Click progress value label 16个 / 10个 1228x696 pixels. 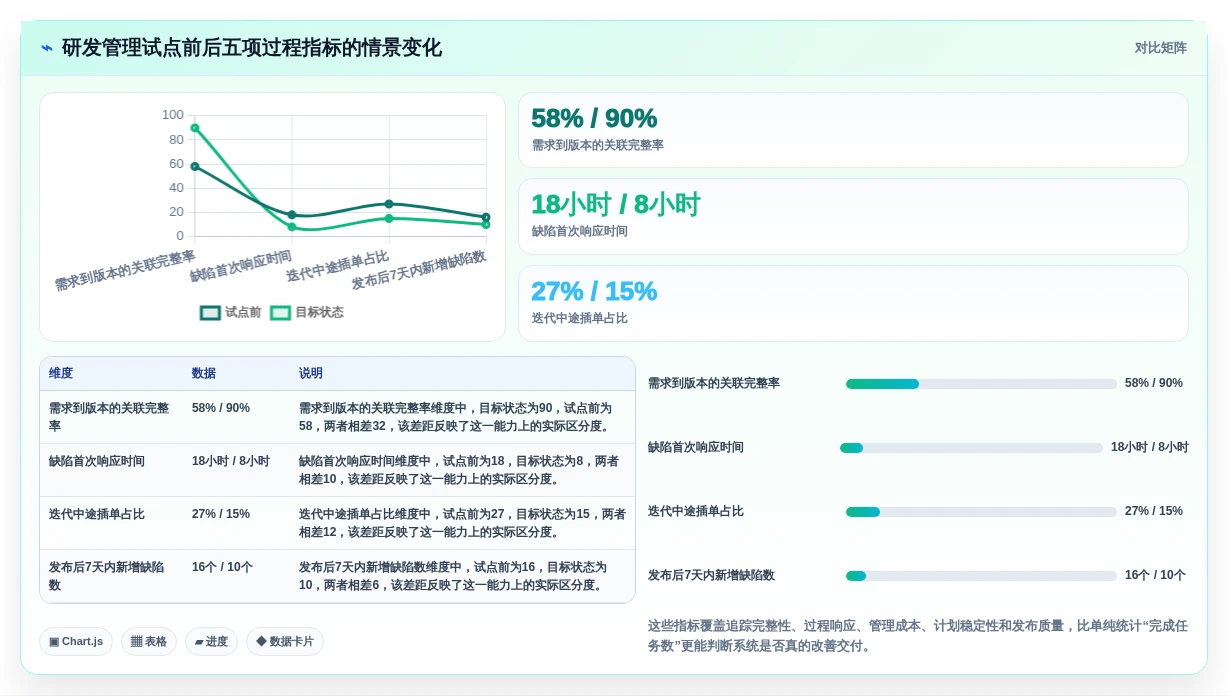pos(1155,575)
